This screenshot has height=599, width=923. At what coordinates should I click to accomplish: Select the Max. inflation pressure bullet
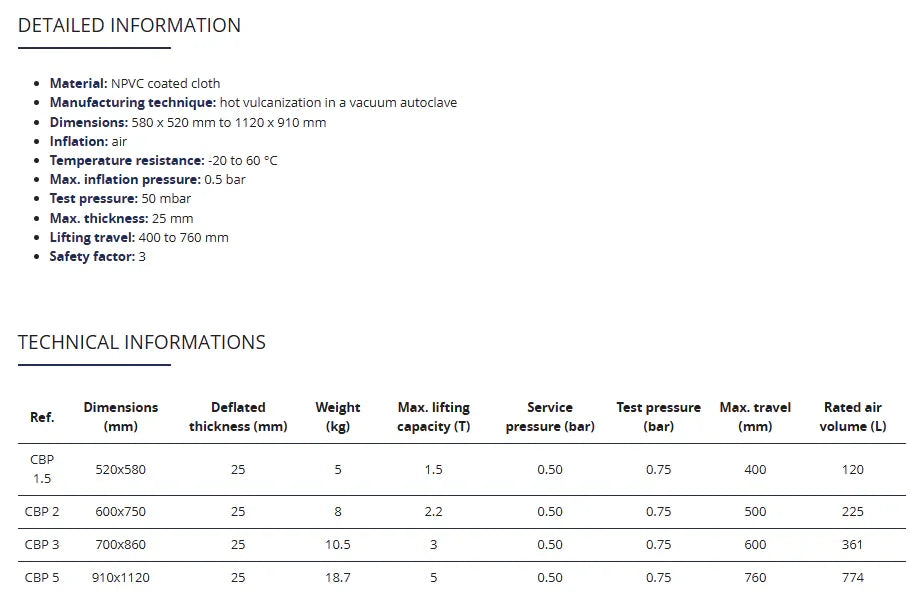147,180
